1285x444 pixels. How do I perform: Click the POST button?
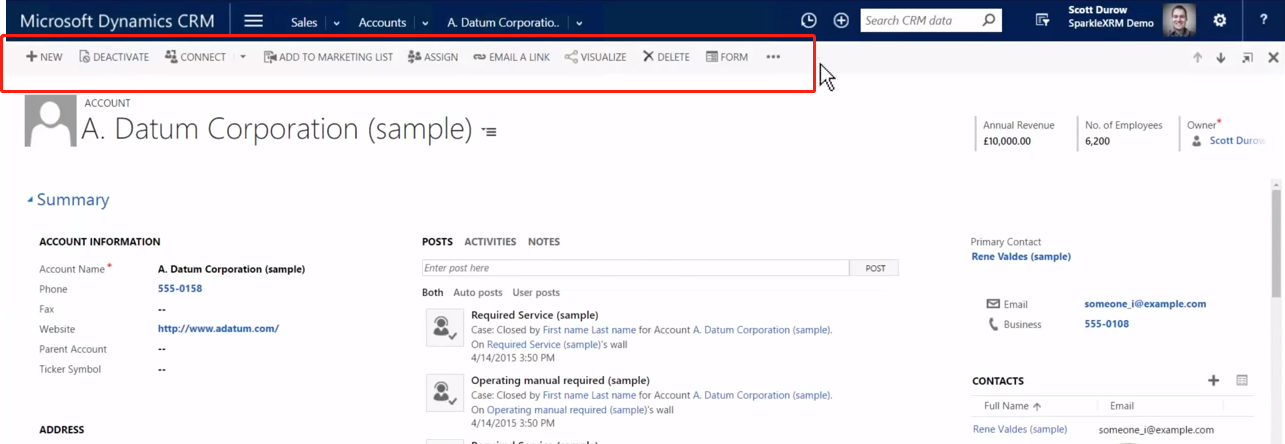[x=875, y=268]
